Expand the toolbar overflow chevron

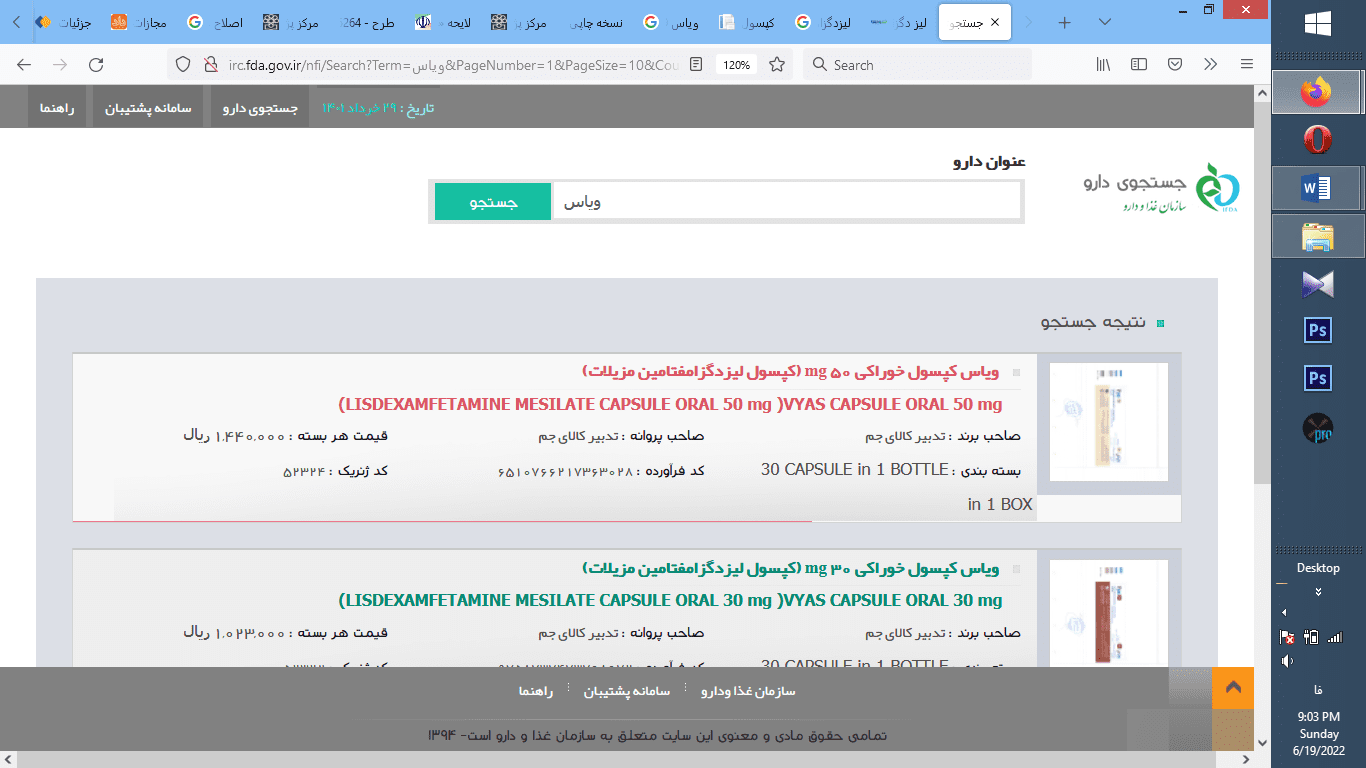(1210, 65)
